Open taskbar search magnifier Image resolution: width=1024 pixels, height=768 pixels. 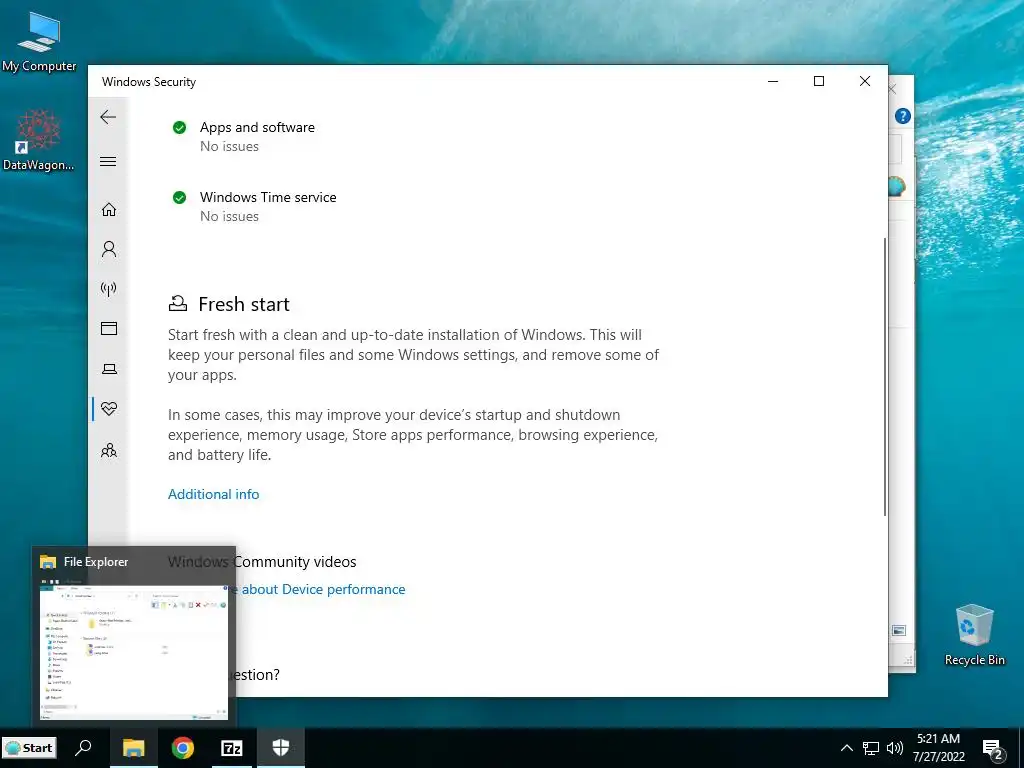coord(84,748)
